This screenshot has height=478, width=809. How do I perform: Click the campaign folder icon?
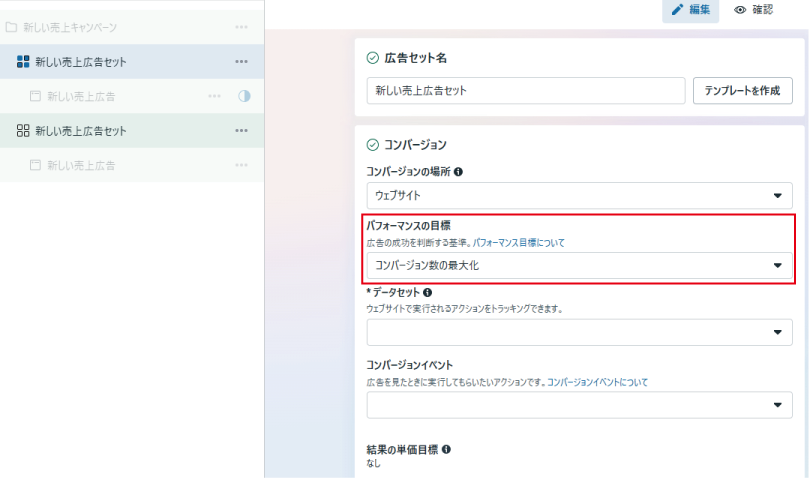pyautogui.click(x=12, y=27)
